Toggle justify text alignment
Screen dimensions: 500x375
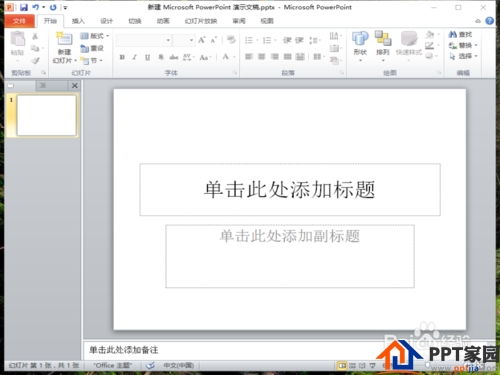click(288, 57)
